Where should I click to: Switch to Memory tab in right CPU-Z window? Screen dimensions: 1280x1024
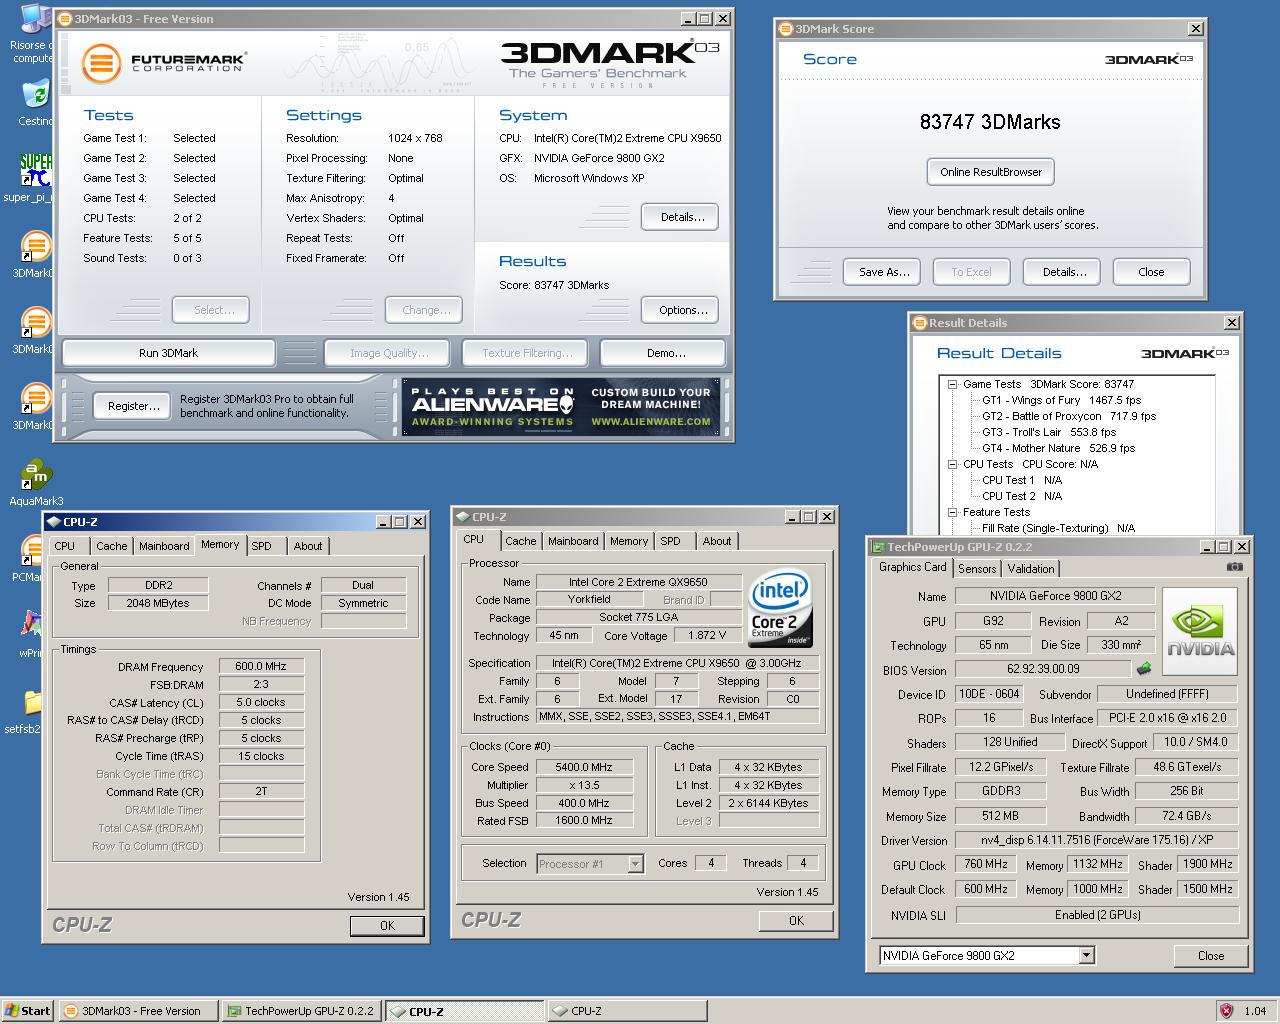(x=629, y=541)
